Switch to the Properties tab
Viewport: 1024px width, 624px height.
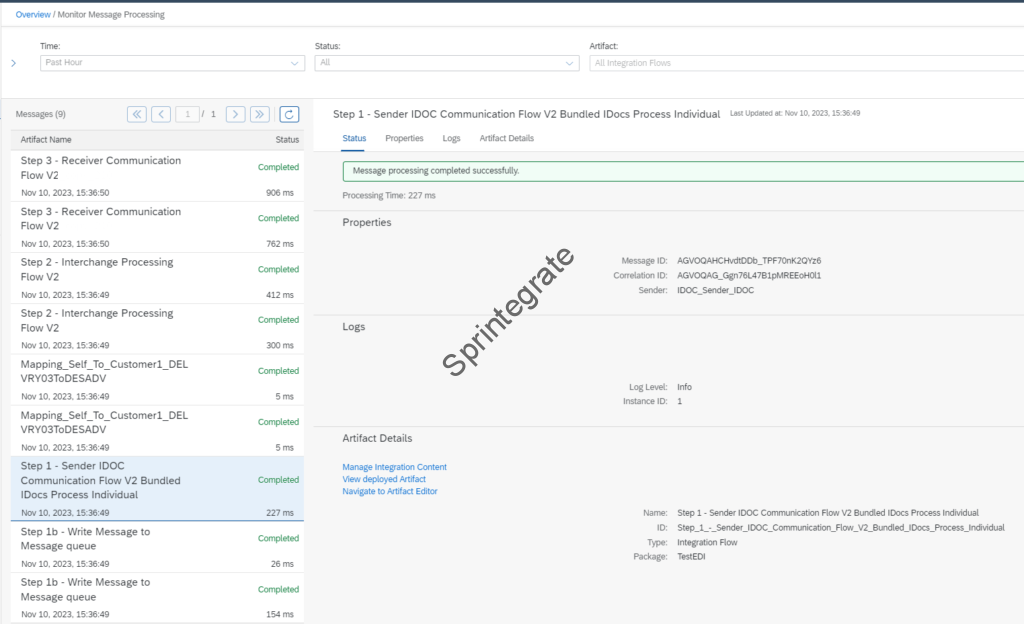[x=404, y=138]
